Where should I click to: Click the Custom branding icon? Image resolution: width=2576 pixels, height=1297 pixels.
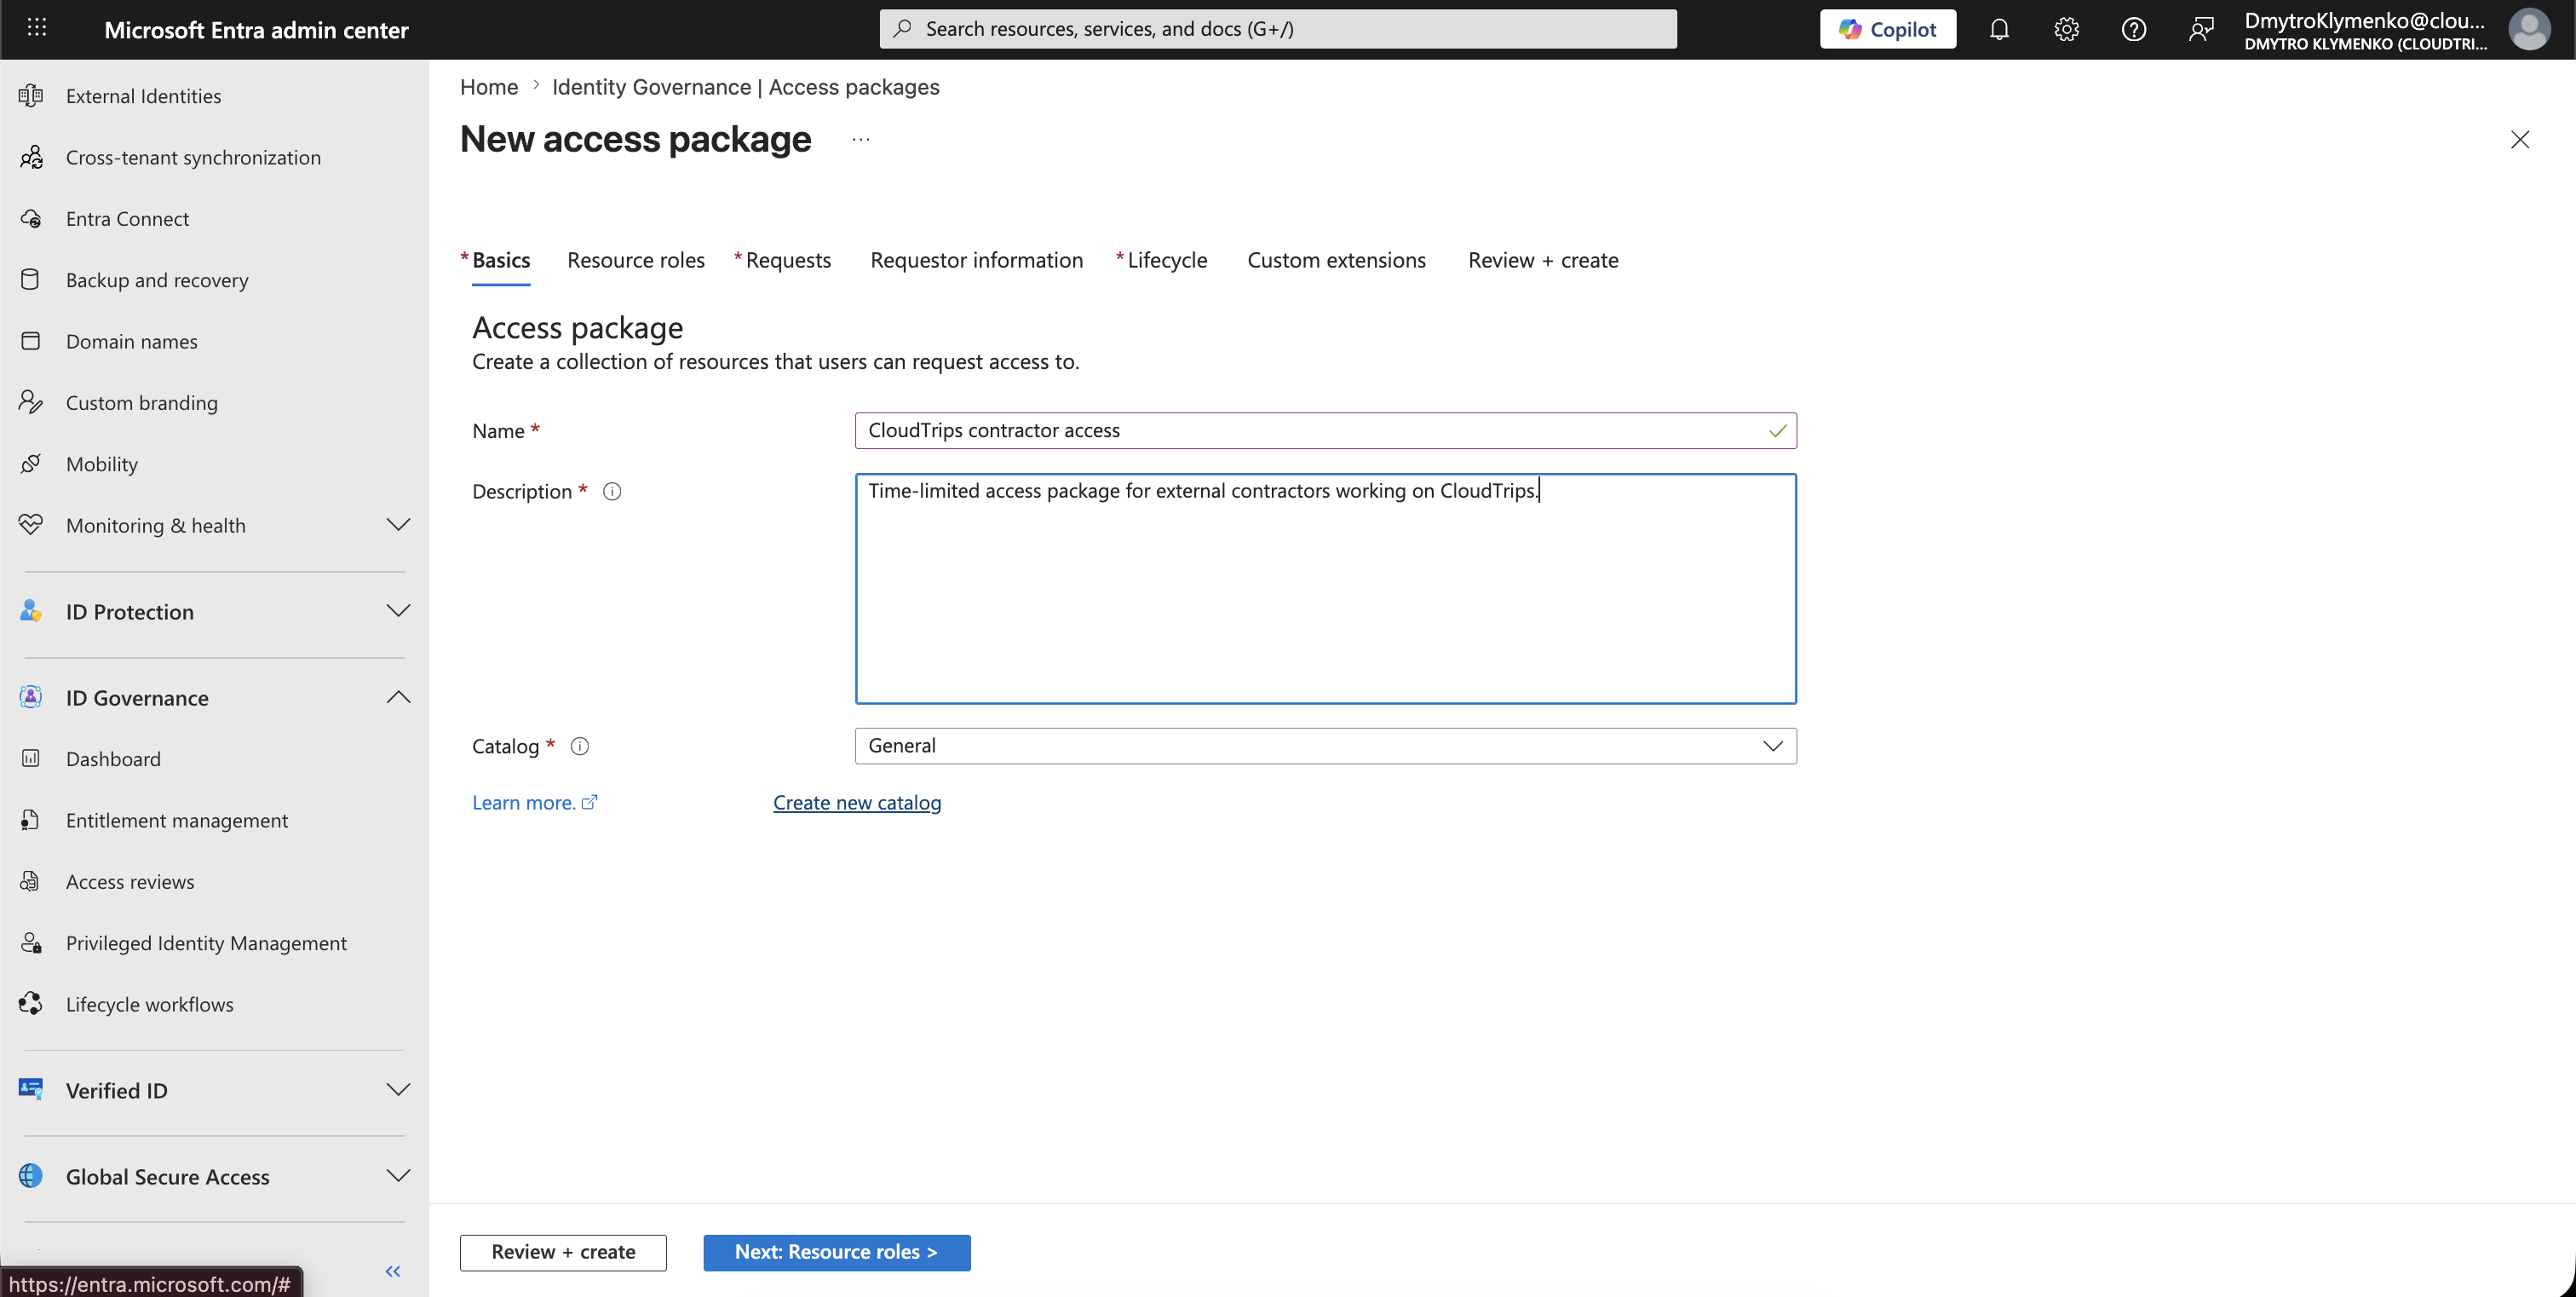point(31,402)
